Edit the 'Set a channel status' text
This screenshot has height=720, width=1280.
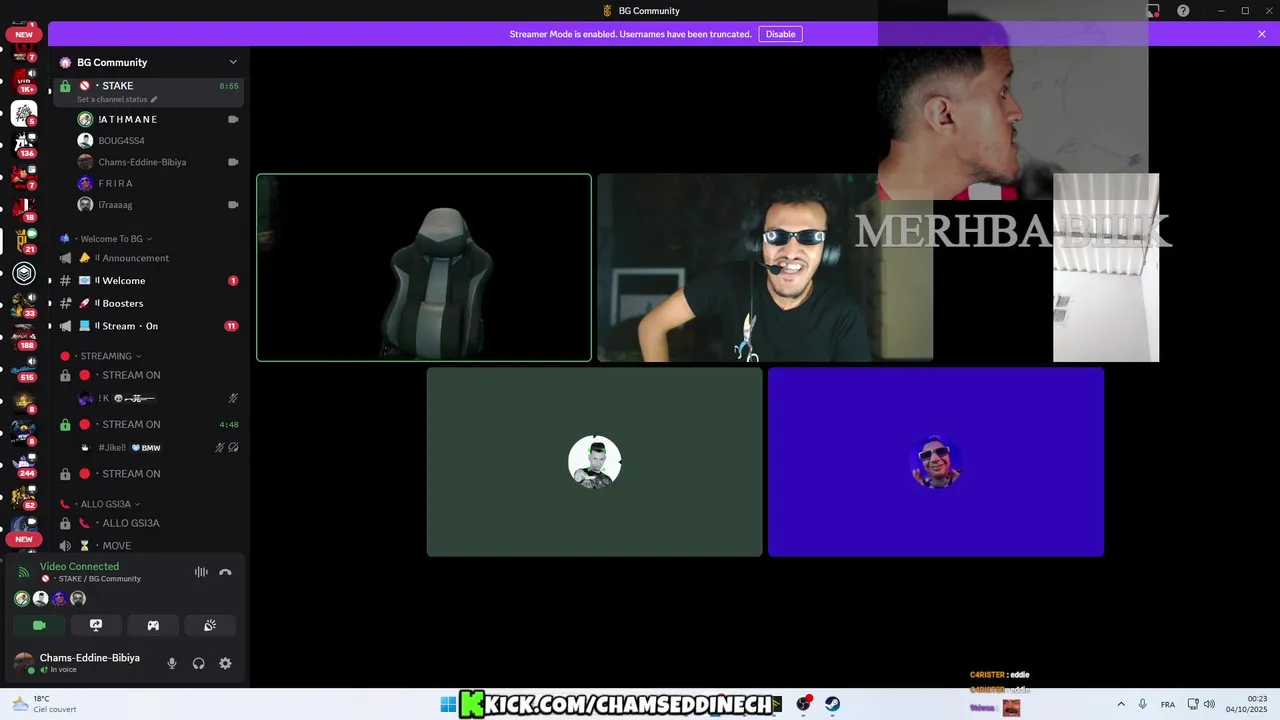[x=117, y=100]
